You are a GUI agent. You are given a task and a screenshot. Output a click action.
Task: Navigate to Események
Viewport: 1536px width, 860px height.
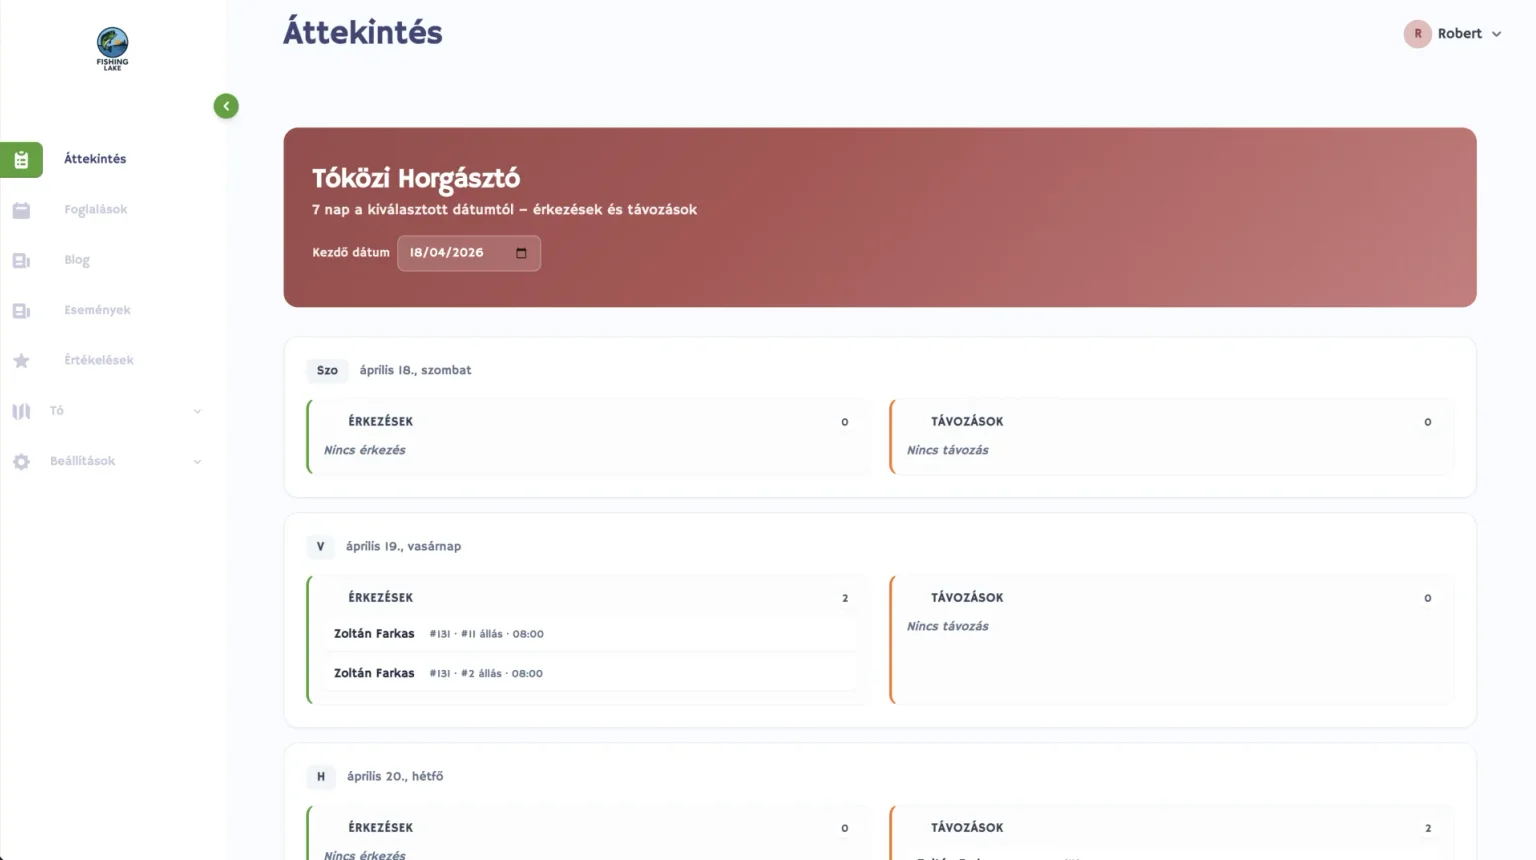click(97, 310)
